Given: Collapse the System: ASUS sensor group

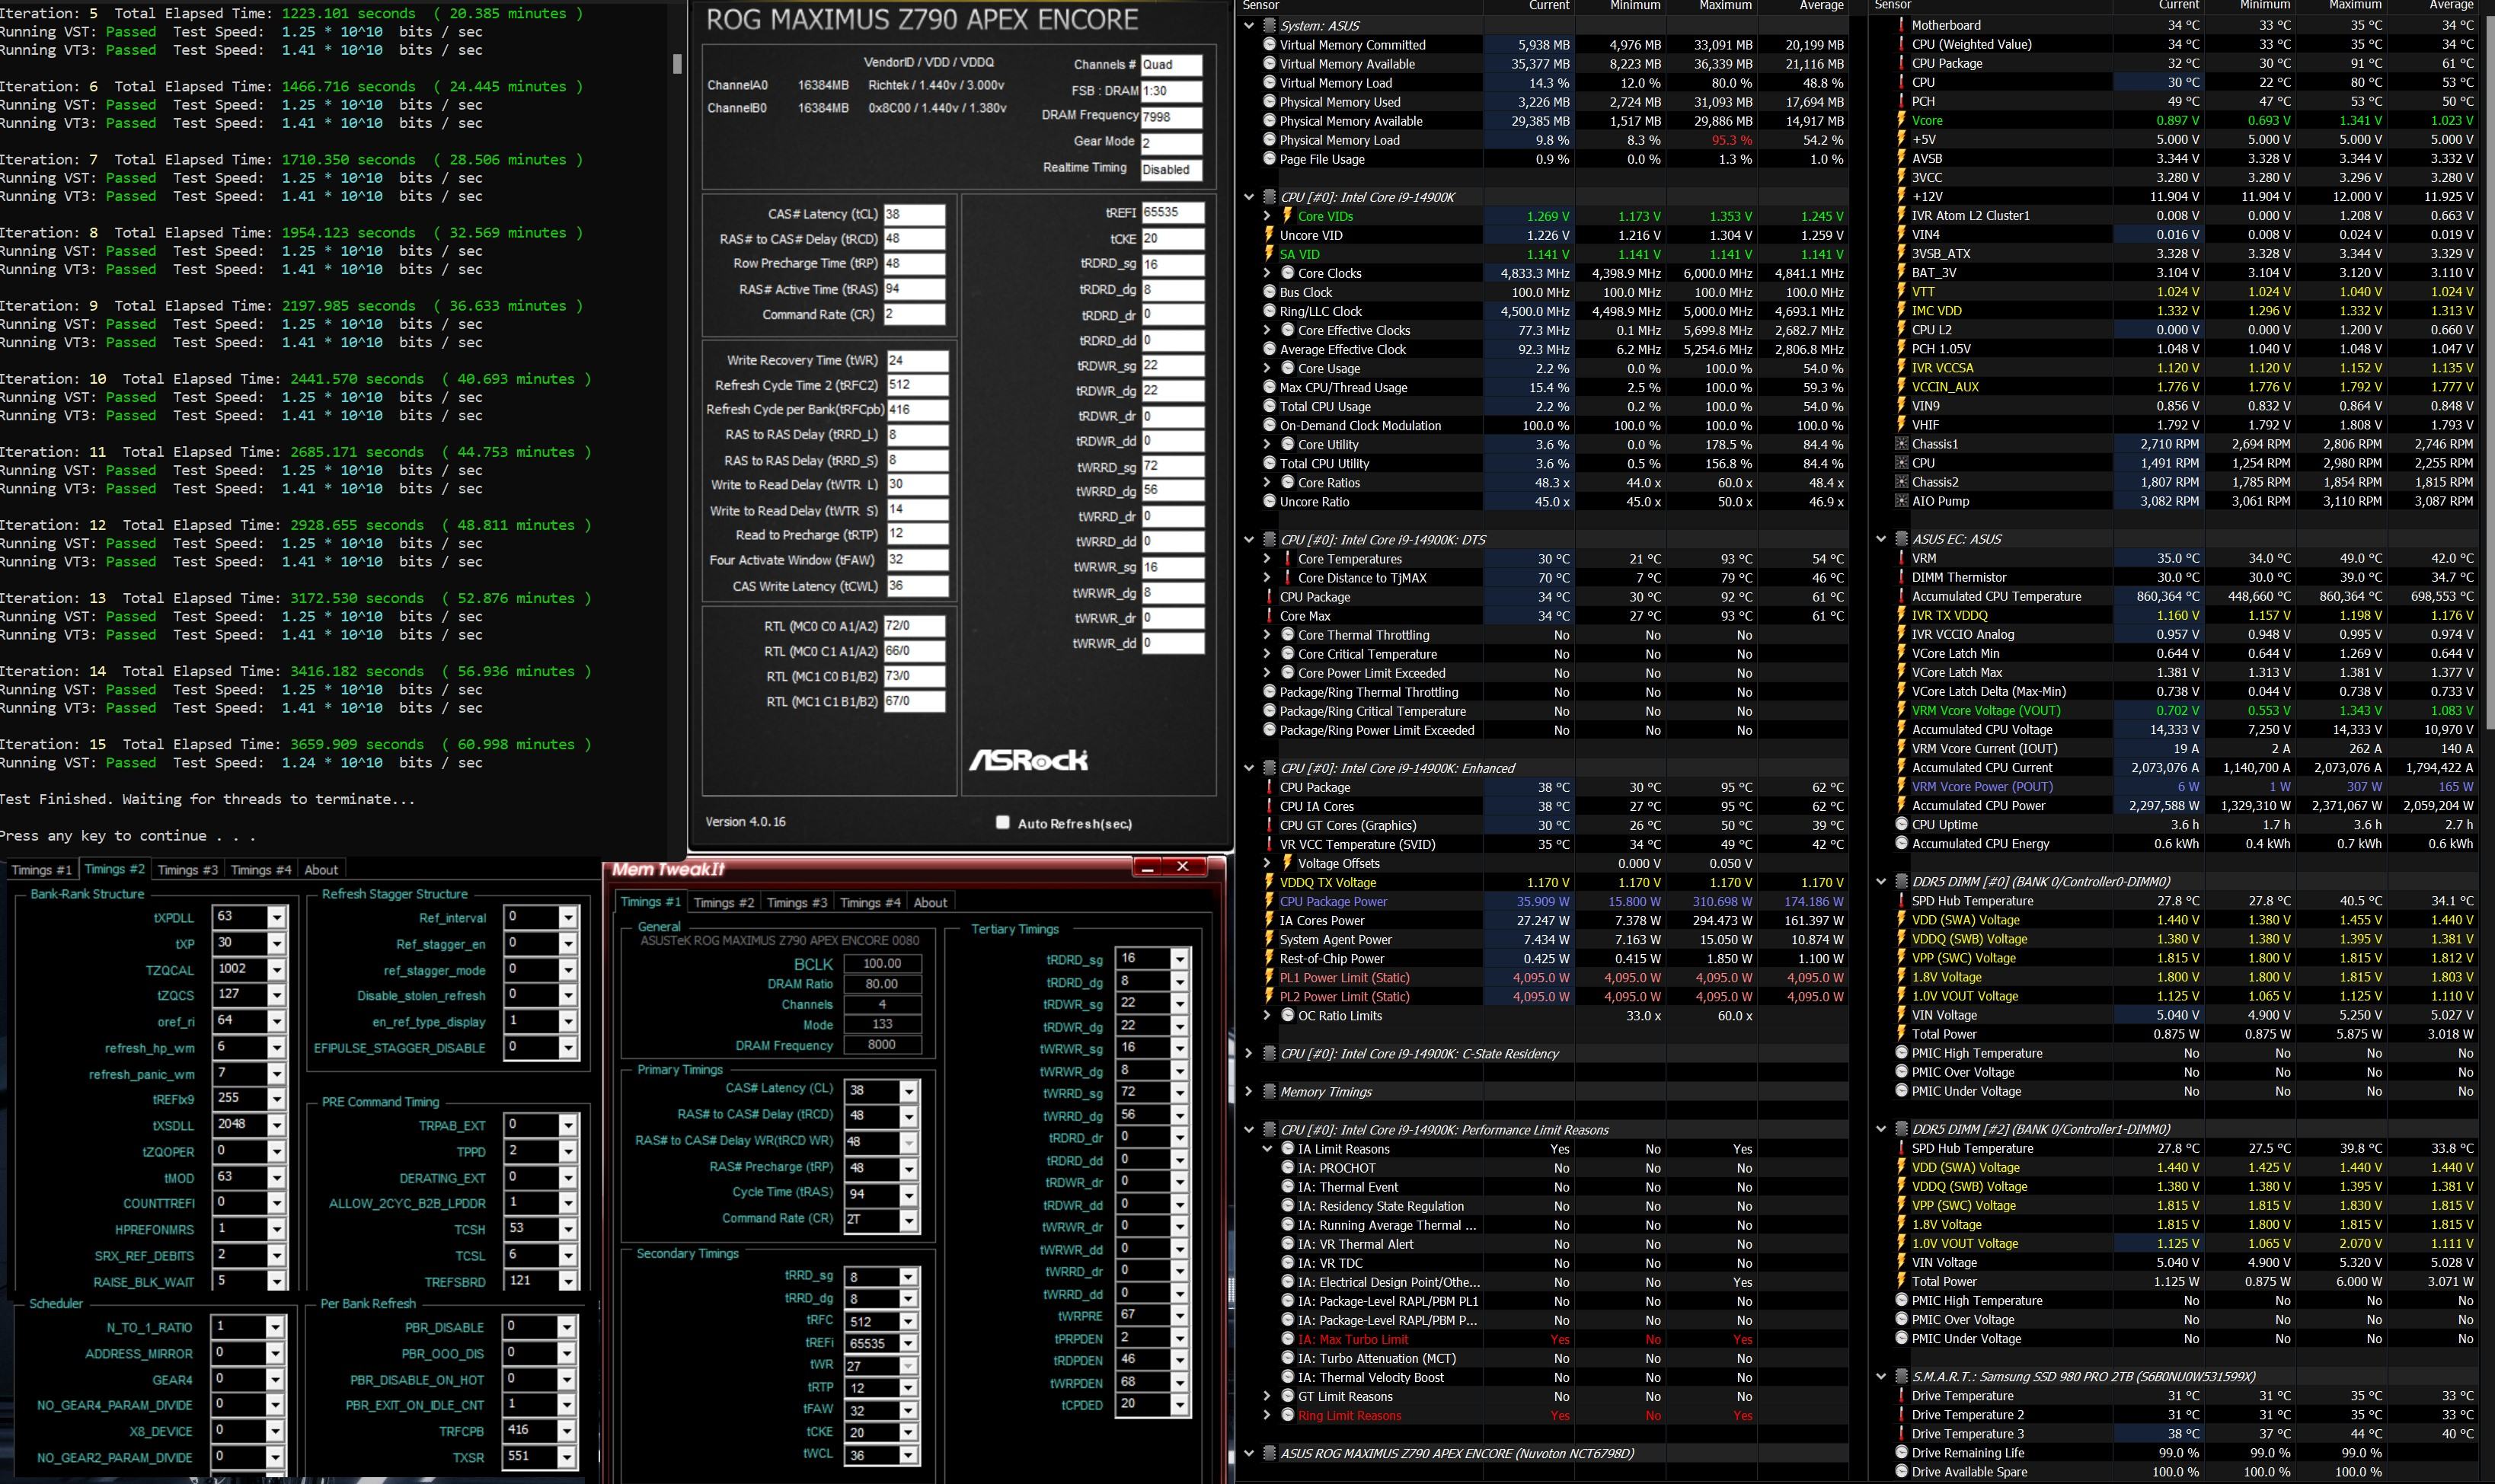Looking at the screenshot, I should tap(1248, 26).
